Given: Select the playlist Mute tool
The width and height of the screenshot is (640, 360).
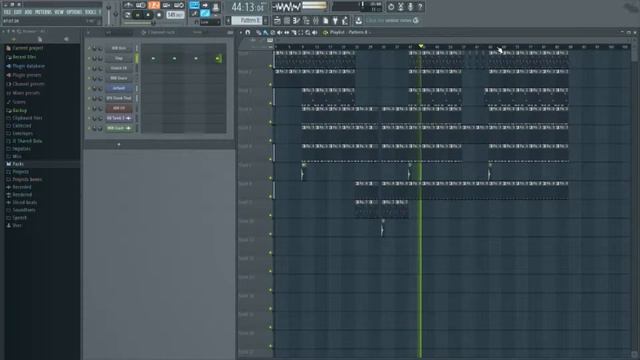Looking at the screenshot, I should tap(280, 32).
